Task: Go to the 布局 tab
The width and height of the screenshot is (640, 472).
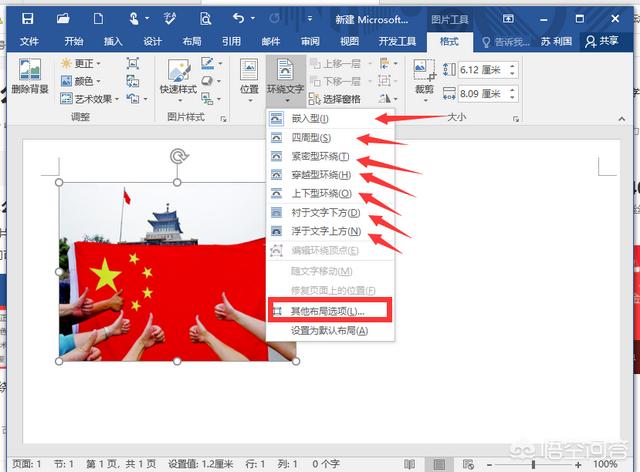Action: click(192, 41)
